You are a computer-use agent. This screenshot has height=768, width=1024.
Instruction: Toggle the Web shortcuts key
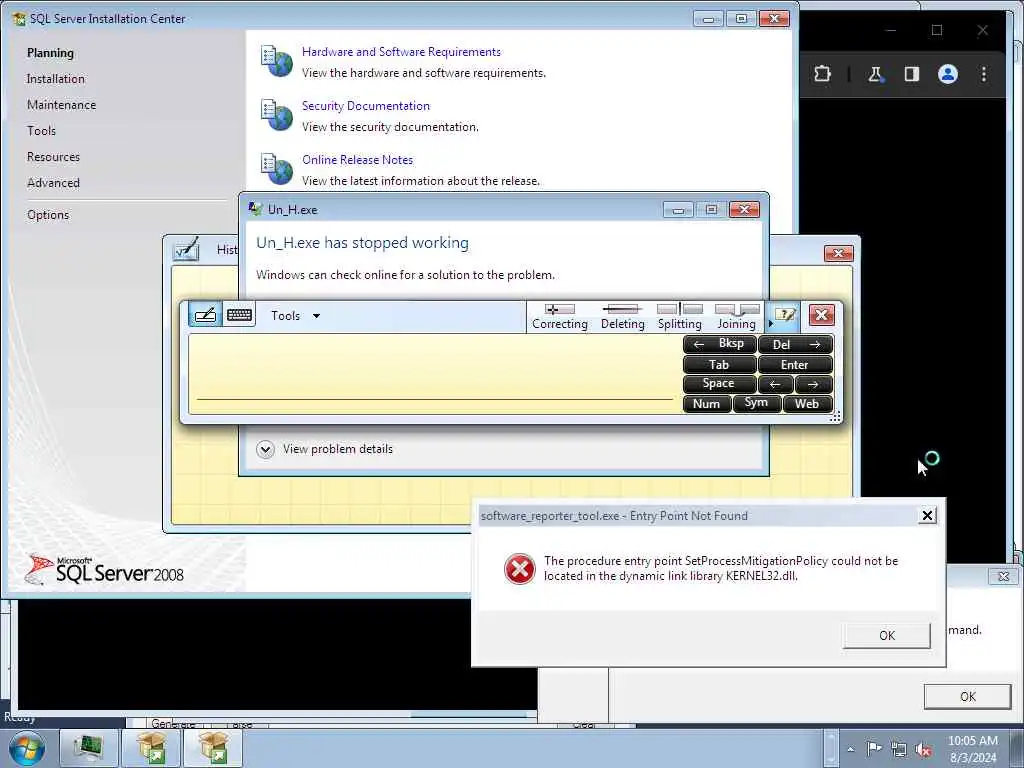click(x=807, y=404)
